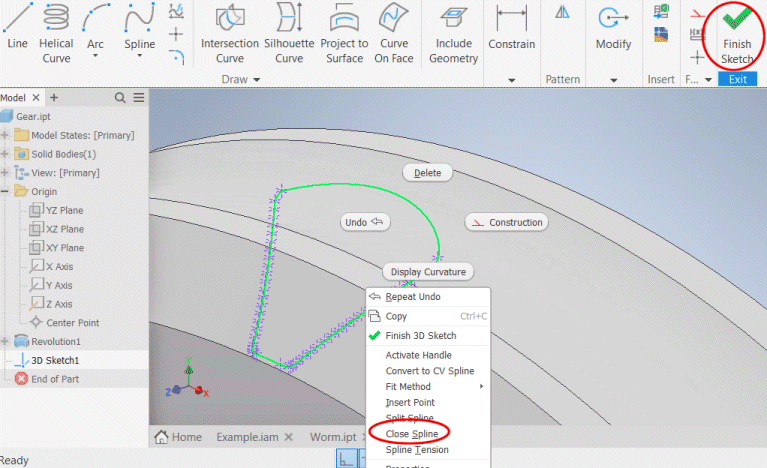Click the Equation Curve icon

[176, 11]
